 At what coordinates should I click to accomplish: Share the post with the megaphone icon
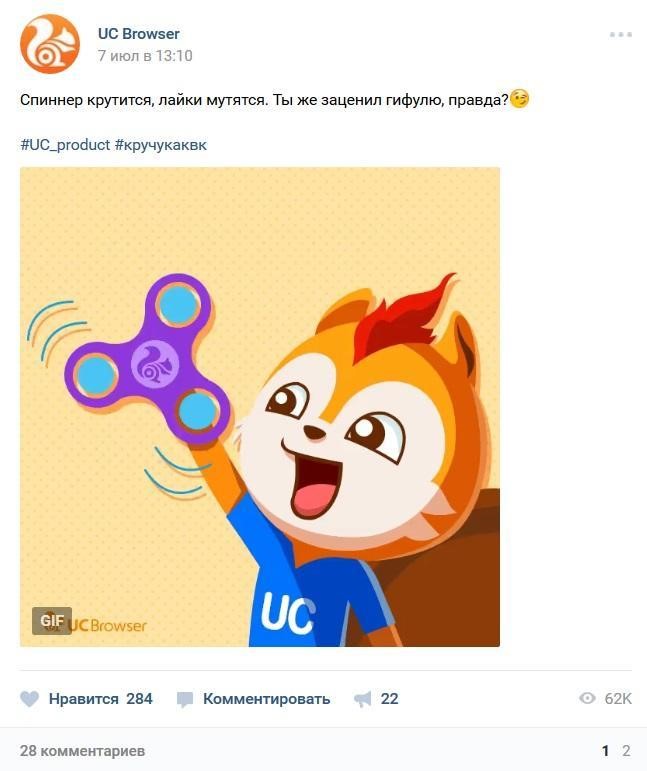[363, 699]
